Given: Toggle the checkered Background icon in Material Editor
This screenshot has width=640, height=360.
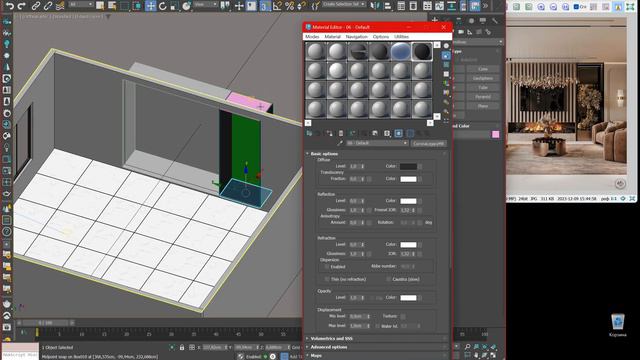Looking at the screenshot, I should 446,64.
